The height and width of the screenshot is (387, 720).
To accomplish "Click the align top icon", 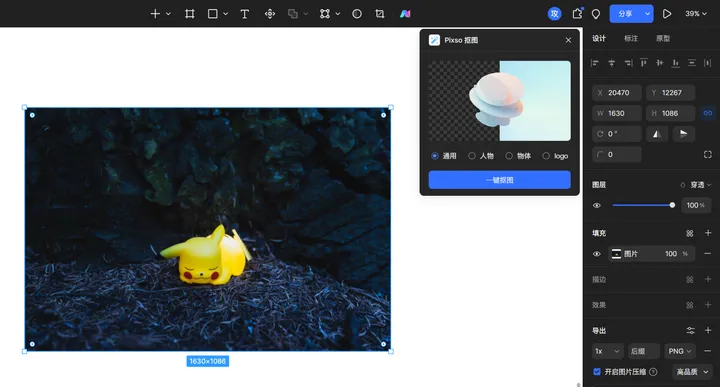I will click(x=643, y=63).
